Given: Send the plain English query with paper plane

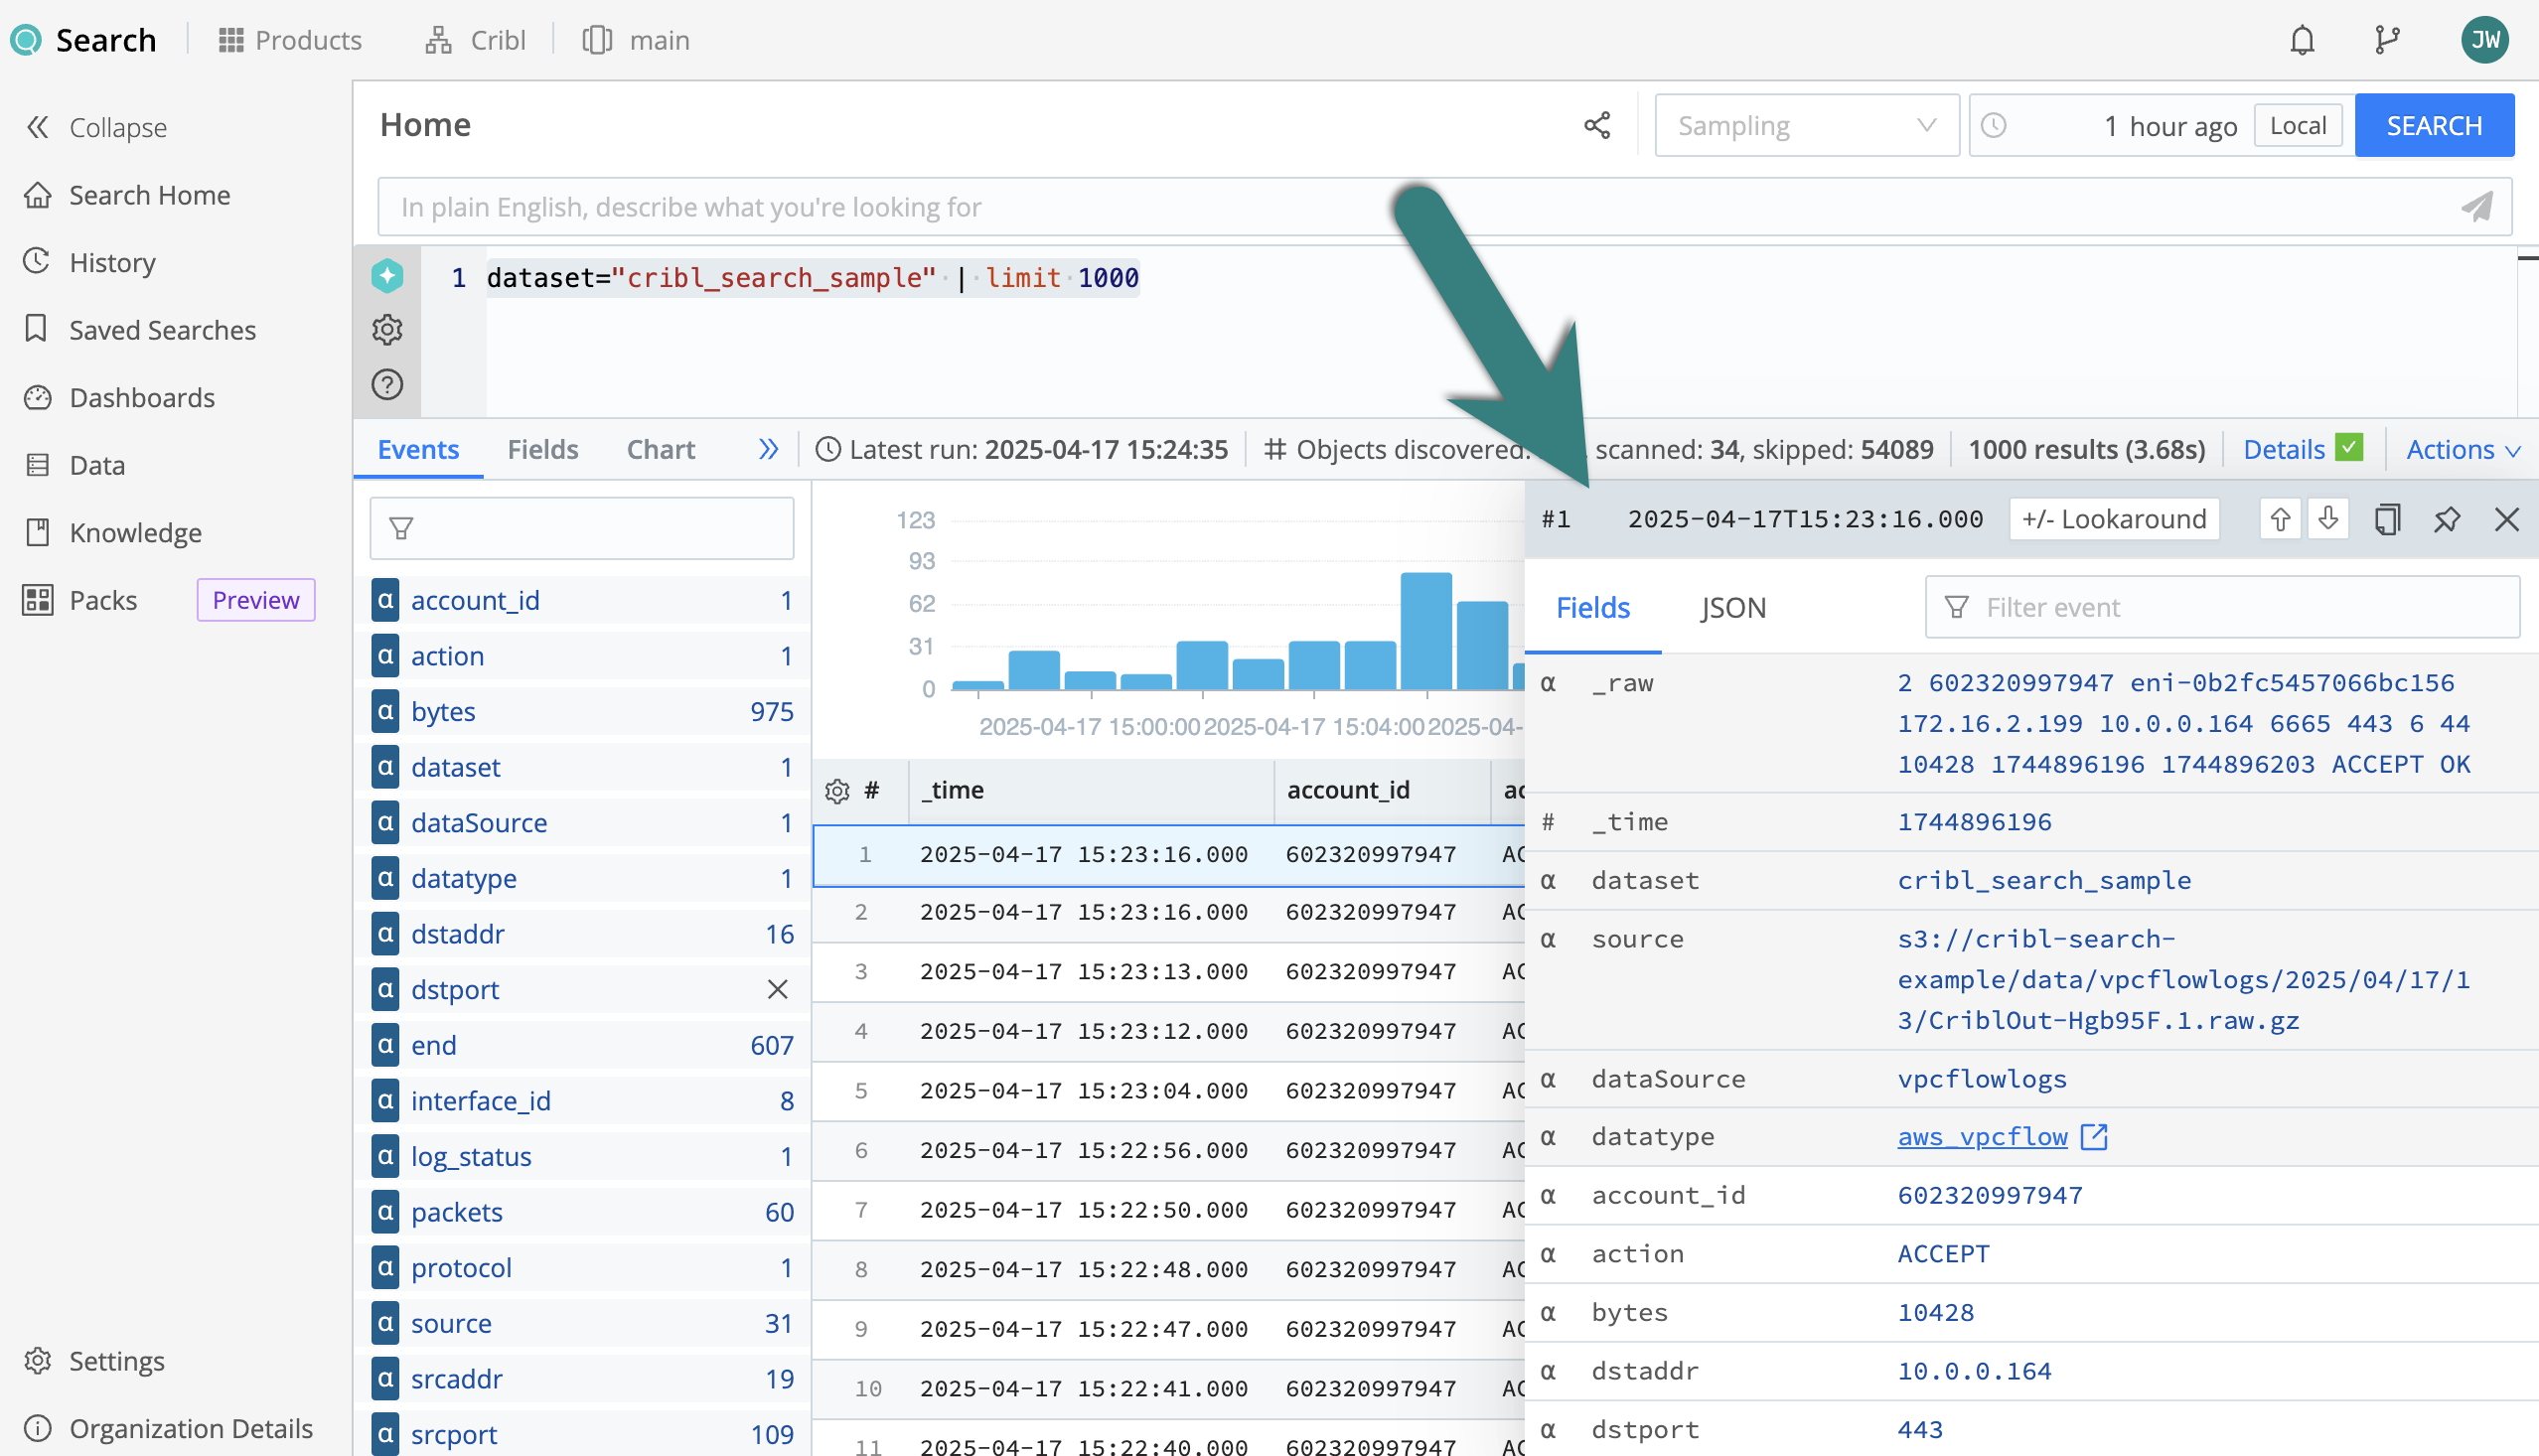Looking at the screenshot, I should coord(2476,207).
